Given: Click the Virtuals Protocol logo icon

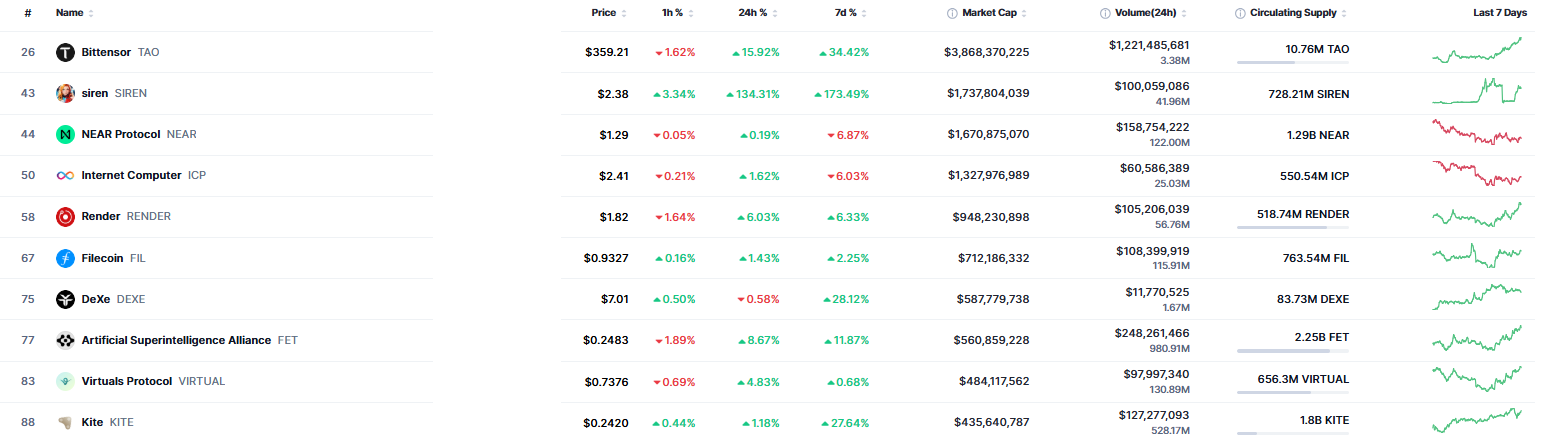Looking at the screenshot, I should click(x=65, y=381).
